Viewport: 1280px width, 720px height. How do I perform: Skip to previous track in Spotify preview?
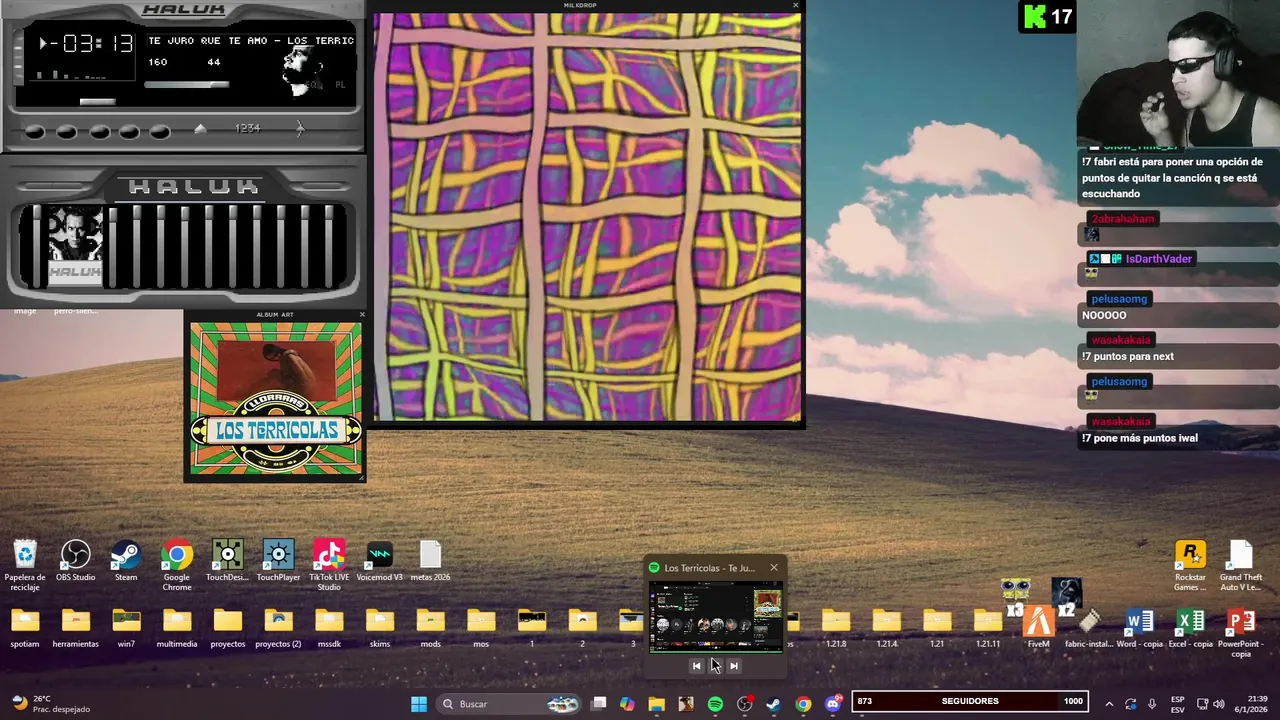pyautogui.click(x=697, y=666)
